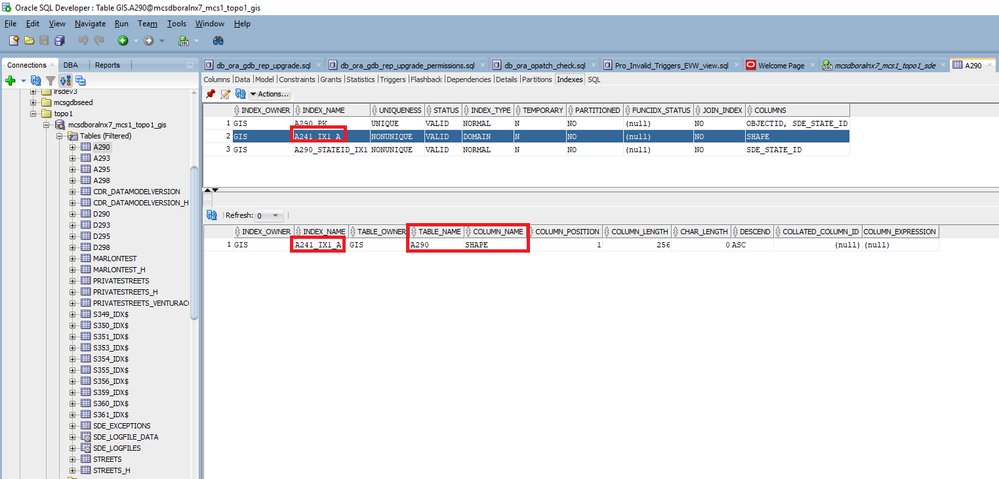Image resolution: width=999 pixels, height=479 pixels.
Task: Open a file with the folder icon
Action: tap(29, 41)
